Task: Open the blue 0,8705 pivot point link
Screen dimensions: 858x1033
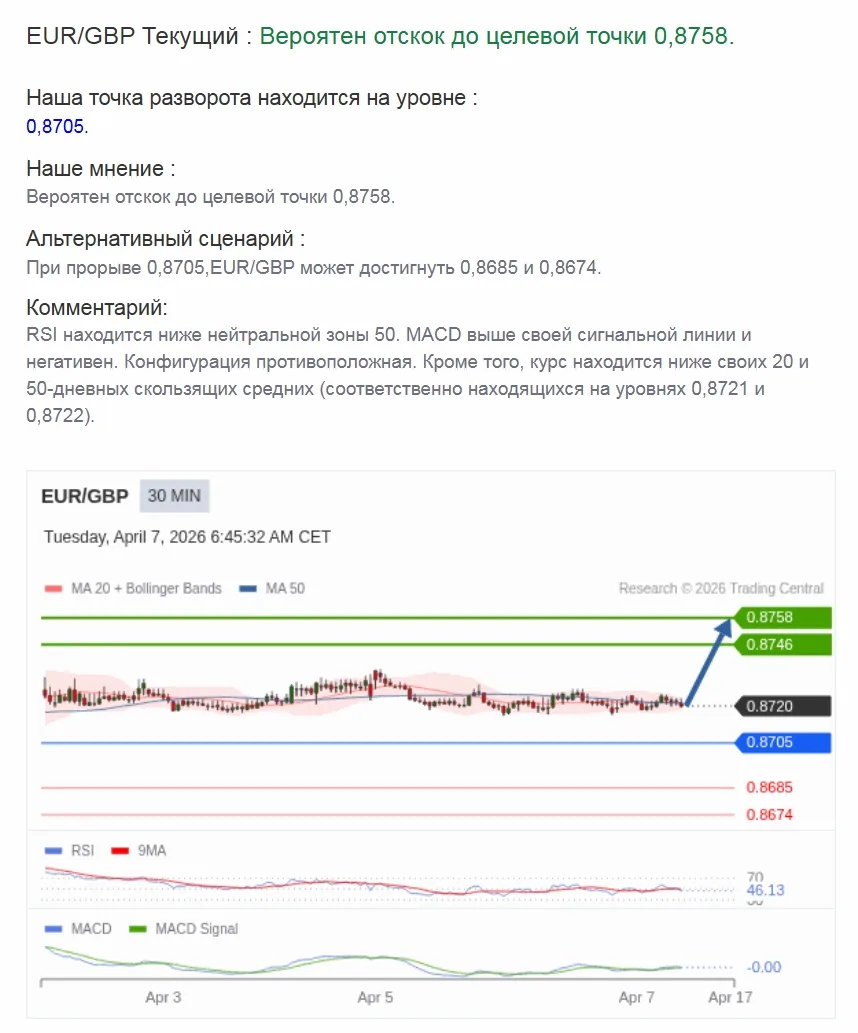Action: coord(56,127)
